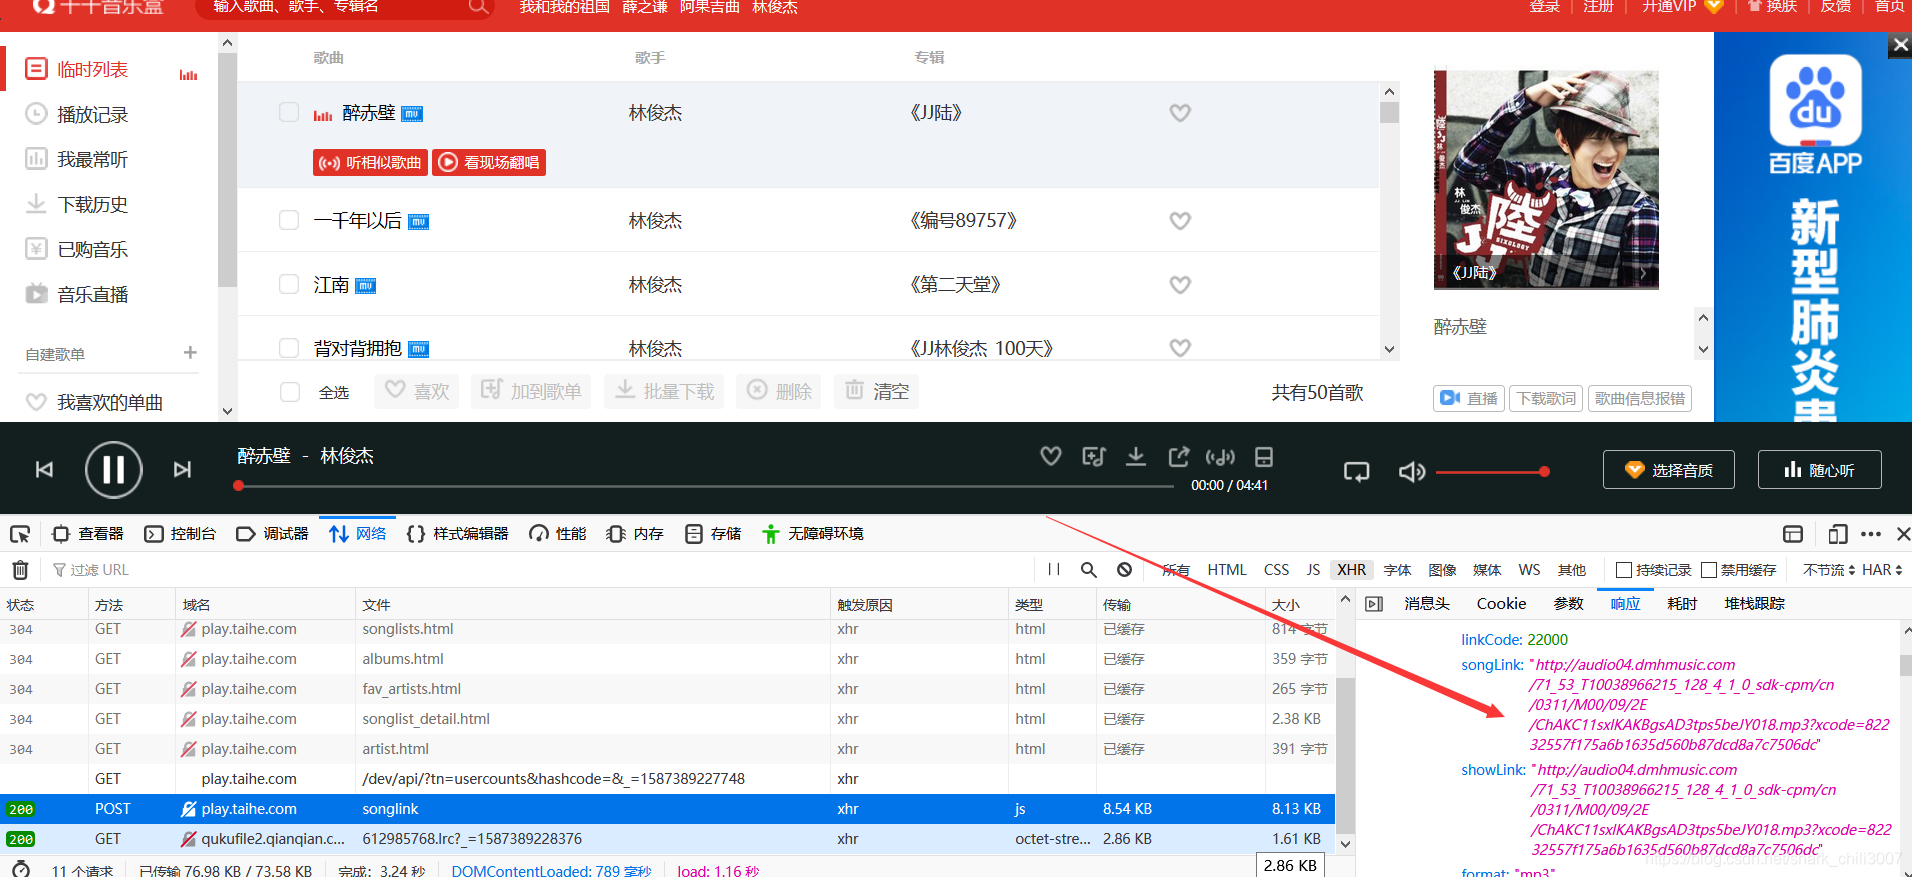This screenshot has height=877, width=1912.
Task: Open the 不节流 throttling dropdown
Action: pyautogui.click(x=1829, y=570)
